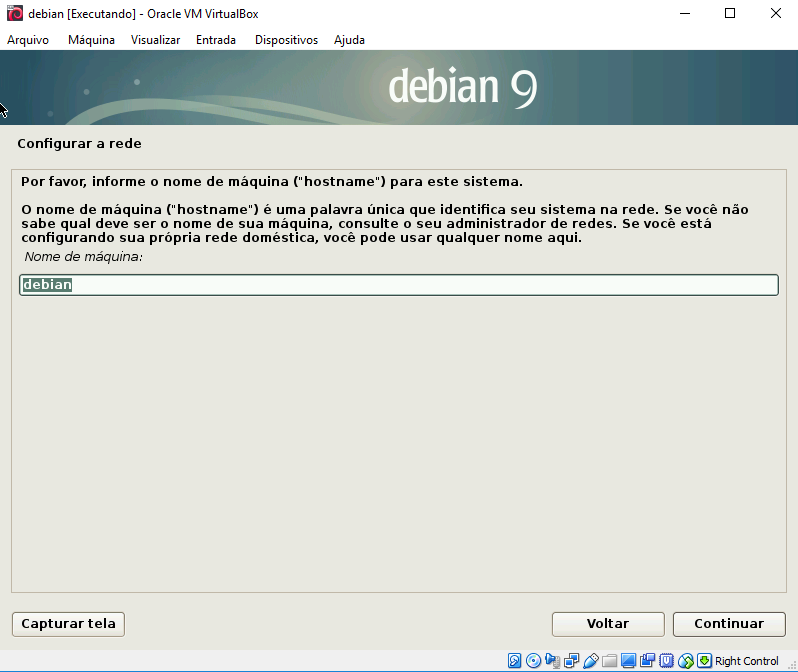Click the Continuar button
The width and height of the screenshot is (798, 672).
(729, 624)
